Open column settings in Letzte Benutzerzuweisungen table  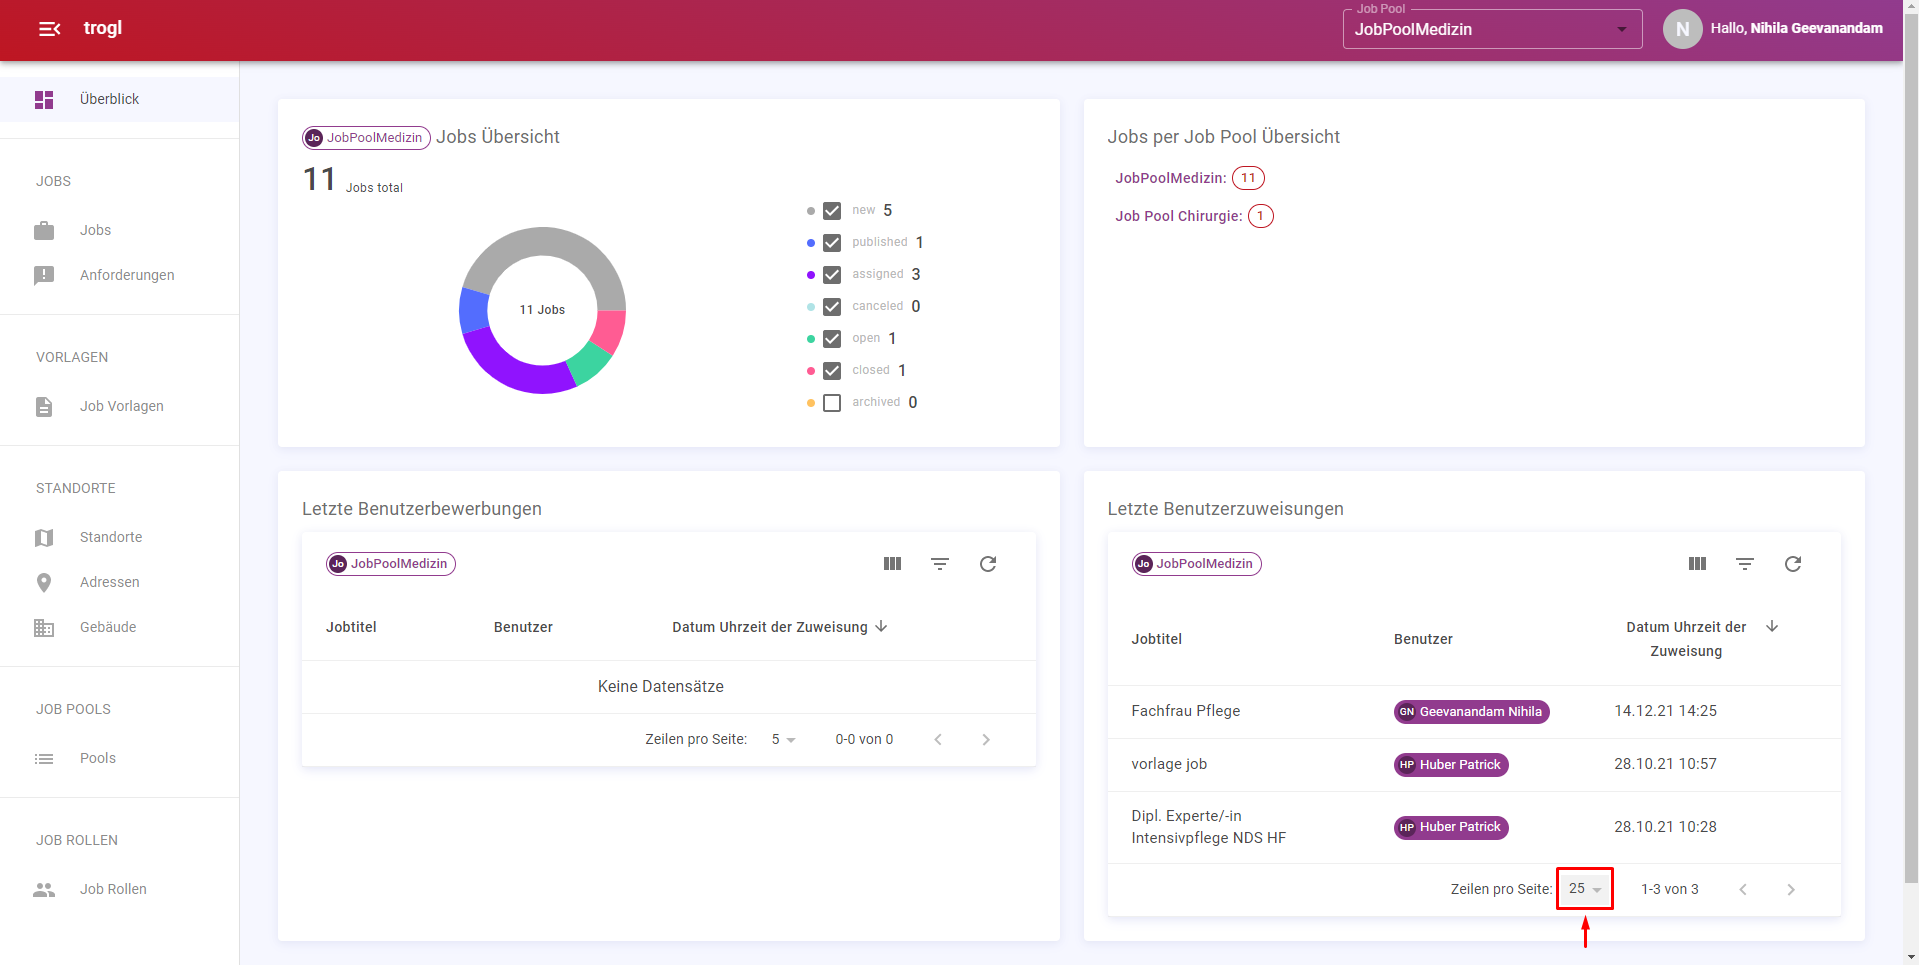pos(1697,564)
